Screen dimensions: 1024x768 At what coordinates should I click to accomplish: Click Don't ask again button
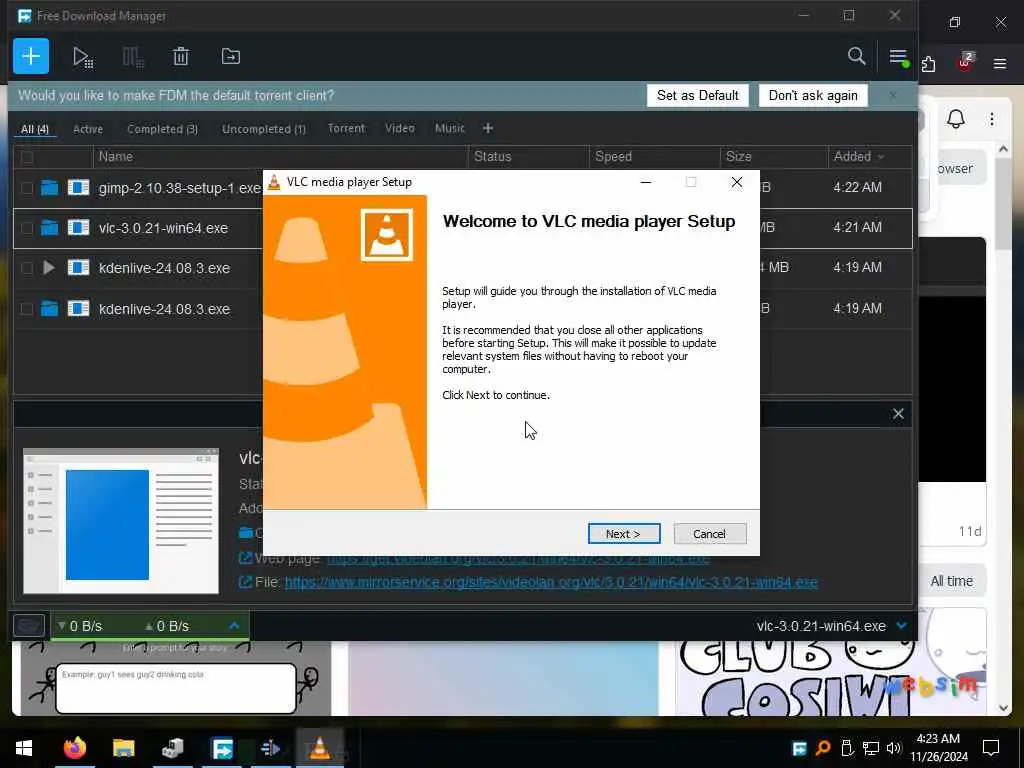tap(813, 95)
